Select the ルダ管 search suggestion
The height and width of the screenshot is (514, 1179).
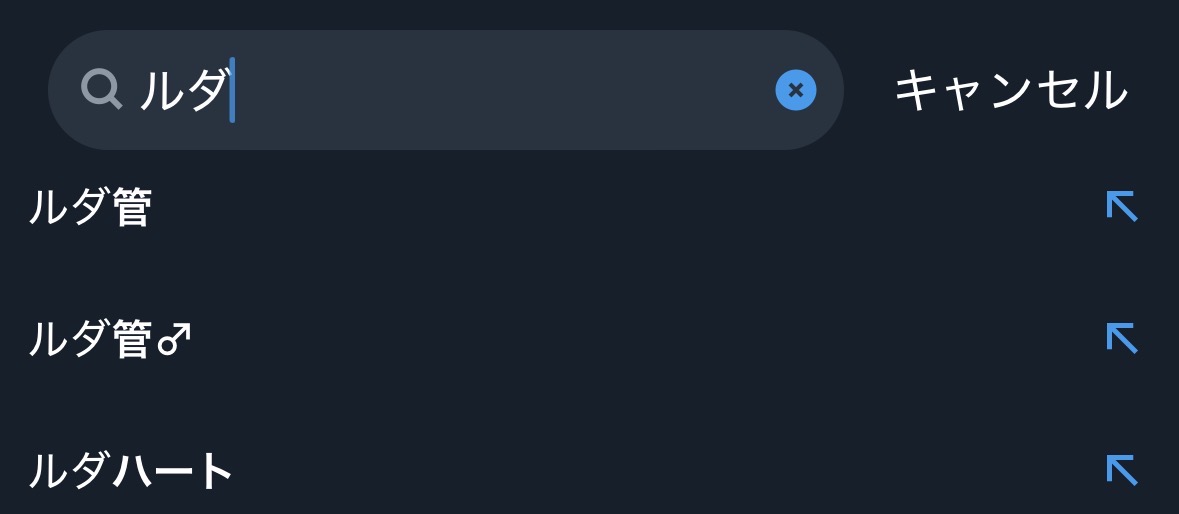point(90,209)
